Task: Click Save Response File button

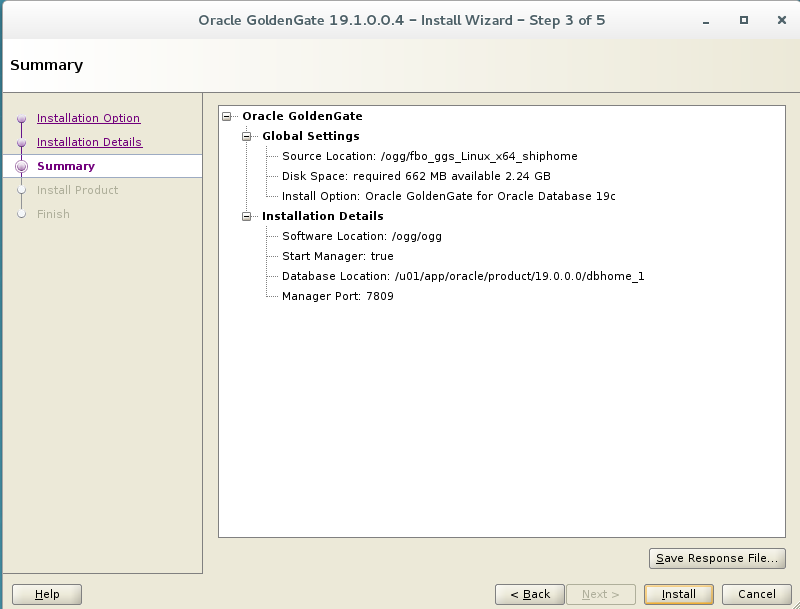Action: click(717, 558)
